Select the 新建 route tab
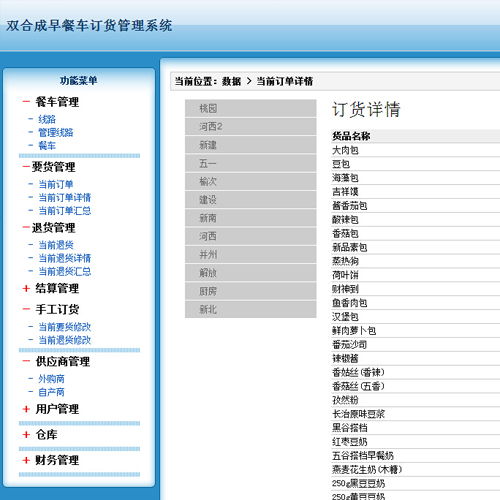500x500 pixels. point(251,145)
